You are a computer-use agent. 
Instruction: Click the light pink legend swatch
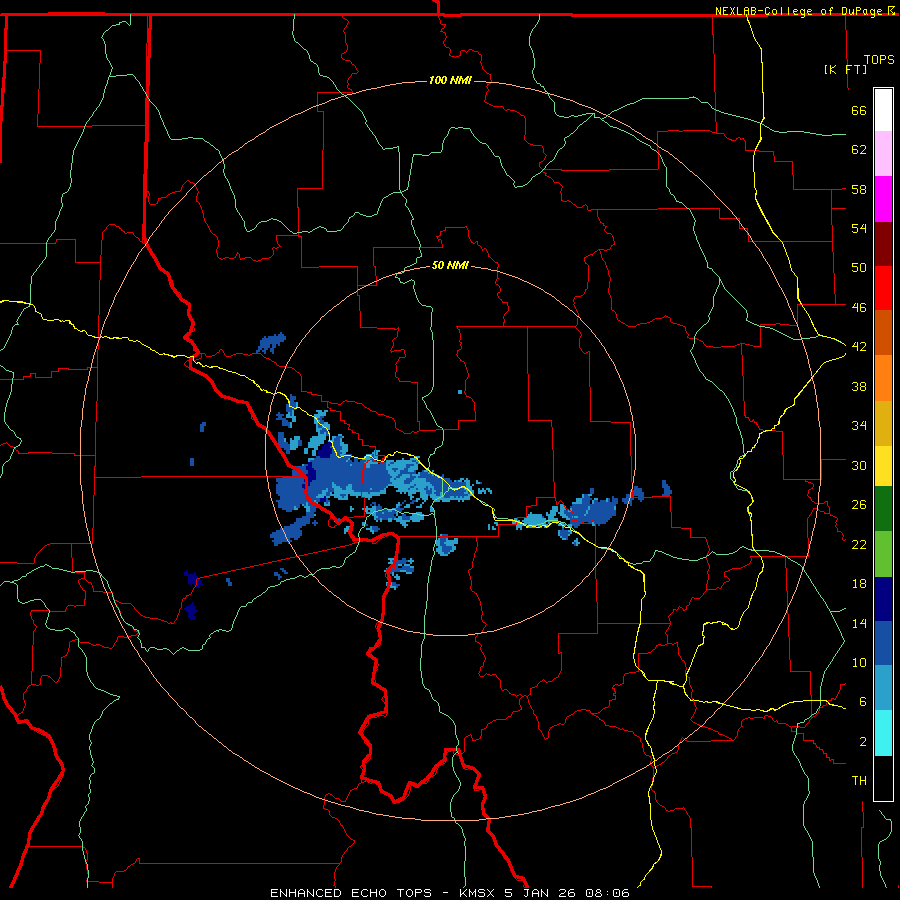(x=883, y=154)
